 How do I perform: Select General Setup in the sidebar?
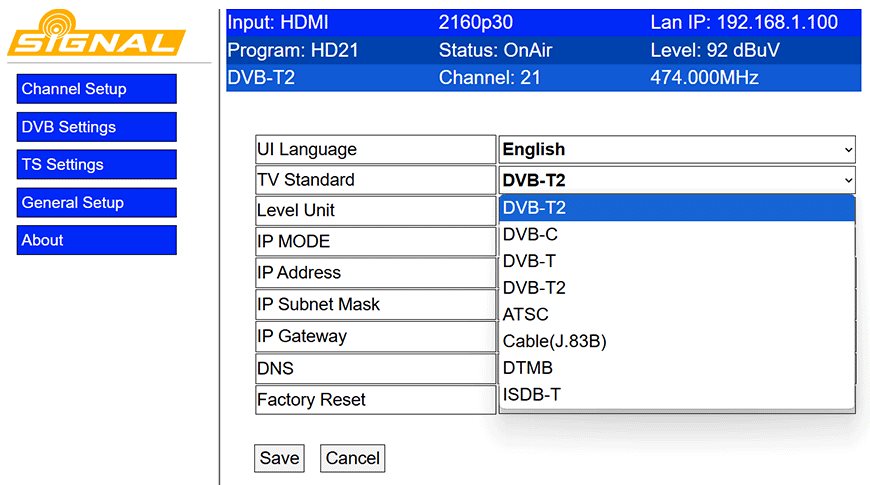(96, 203)
